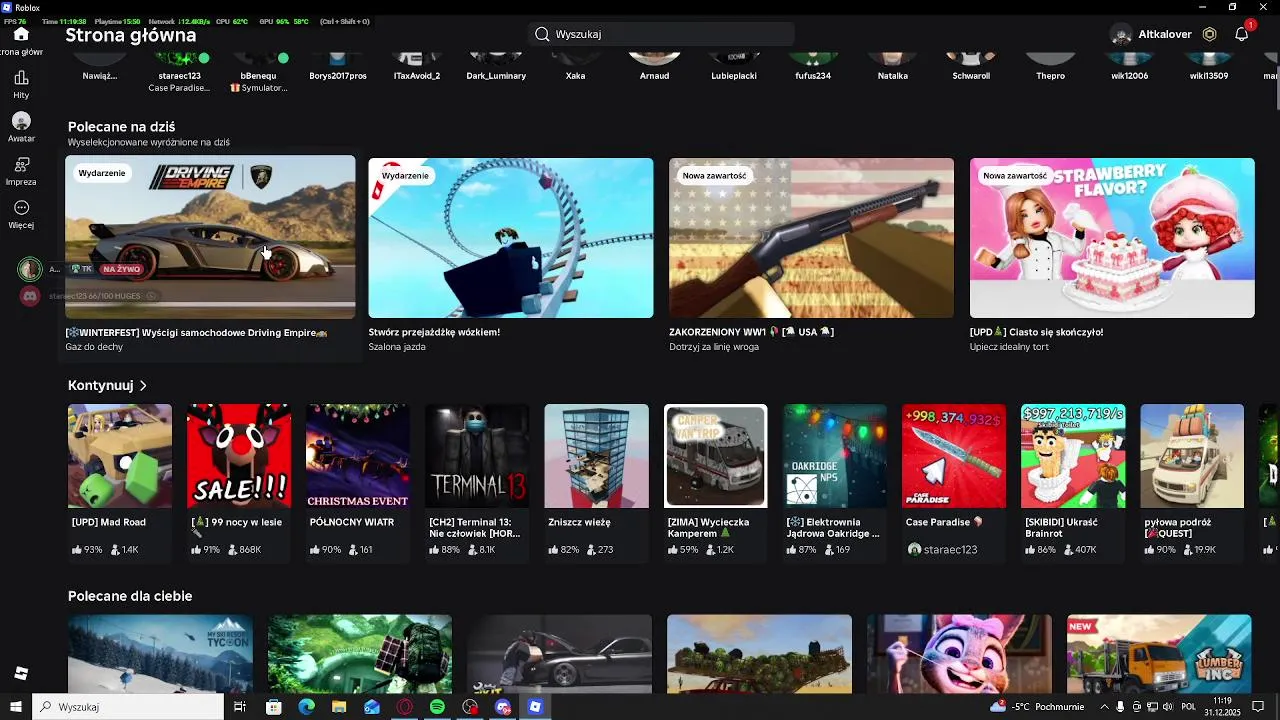Open the Windows notification center icon
The width and height of the screenshot is (1280, 720).
tap(1258, 707)
